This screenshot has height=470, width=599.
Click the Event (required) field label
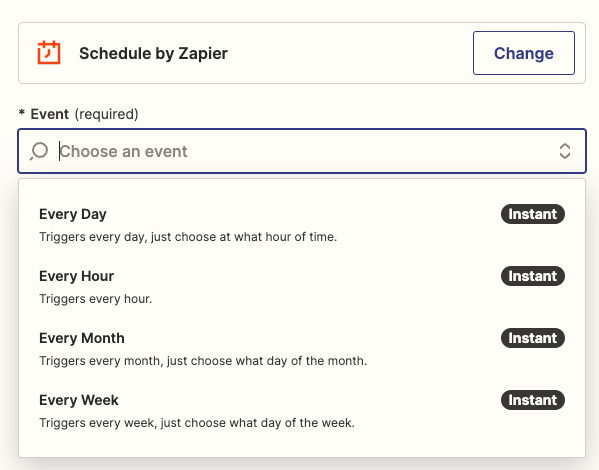click(x=84, y=114)
